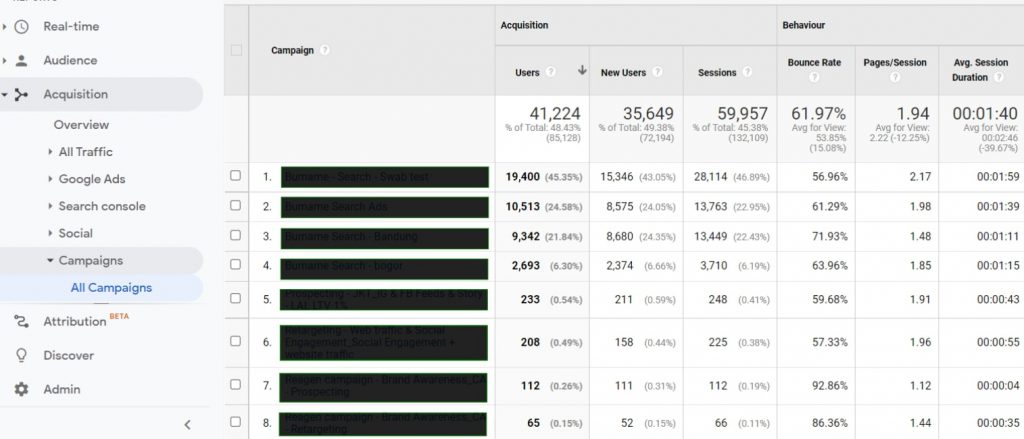Collapse the Acquisition section arrow
This screenshot has width=1024, height=439.
pos(5,95)
